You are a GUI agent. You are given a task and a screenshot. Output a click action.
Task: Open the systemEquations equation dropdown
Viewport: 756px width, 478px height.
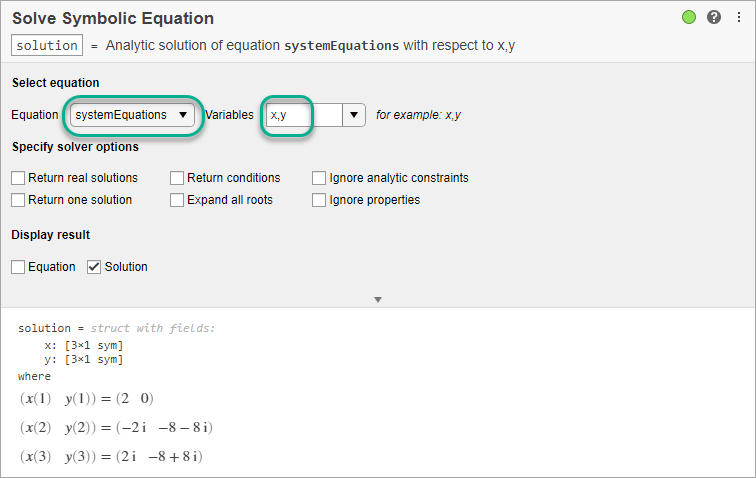coord(133,115)
